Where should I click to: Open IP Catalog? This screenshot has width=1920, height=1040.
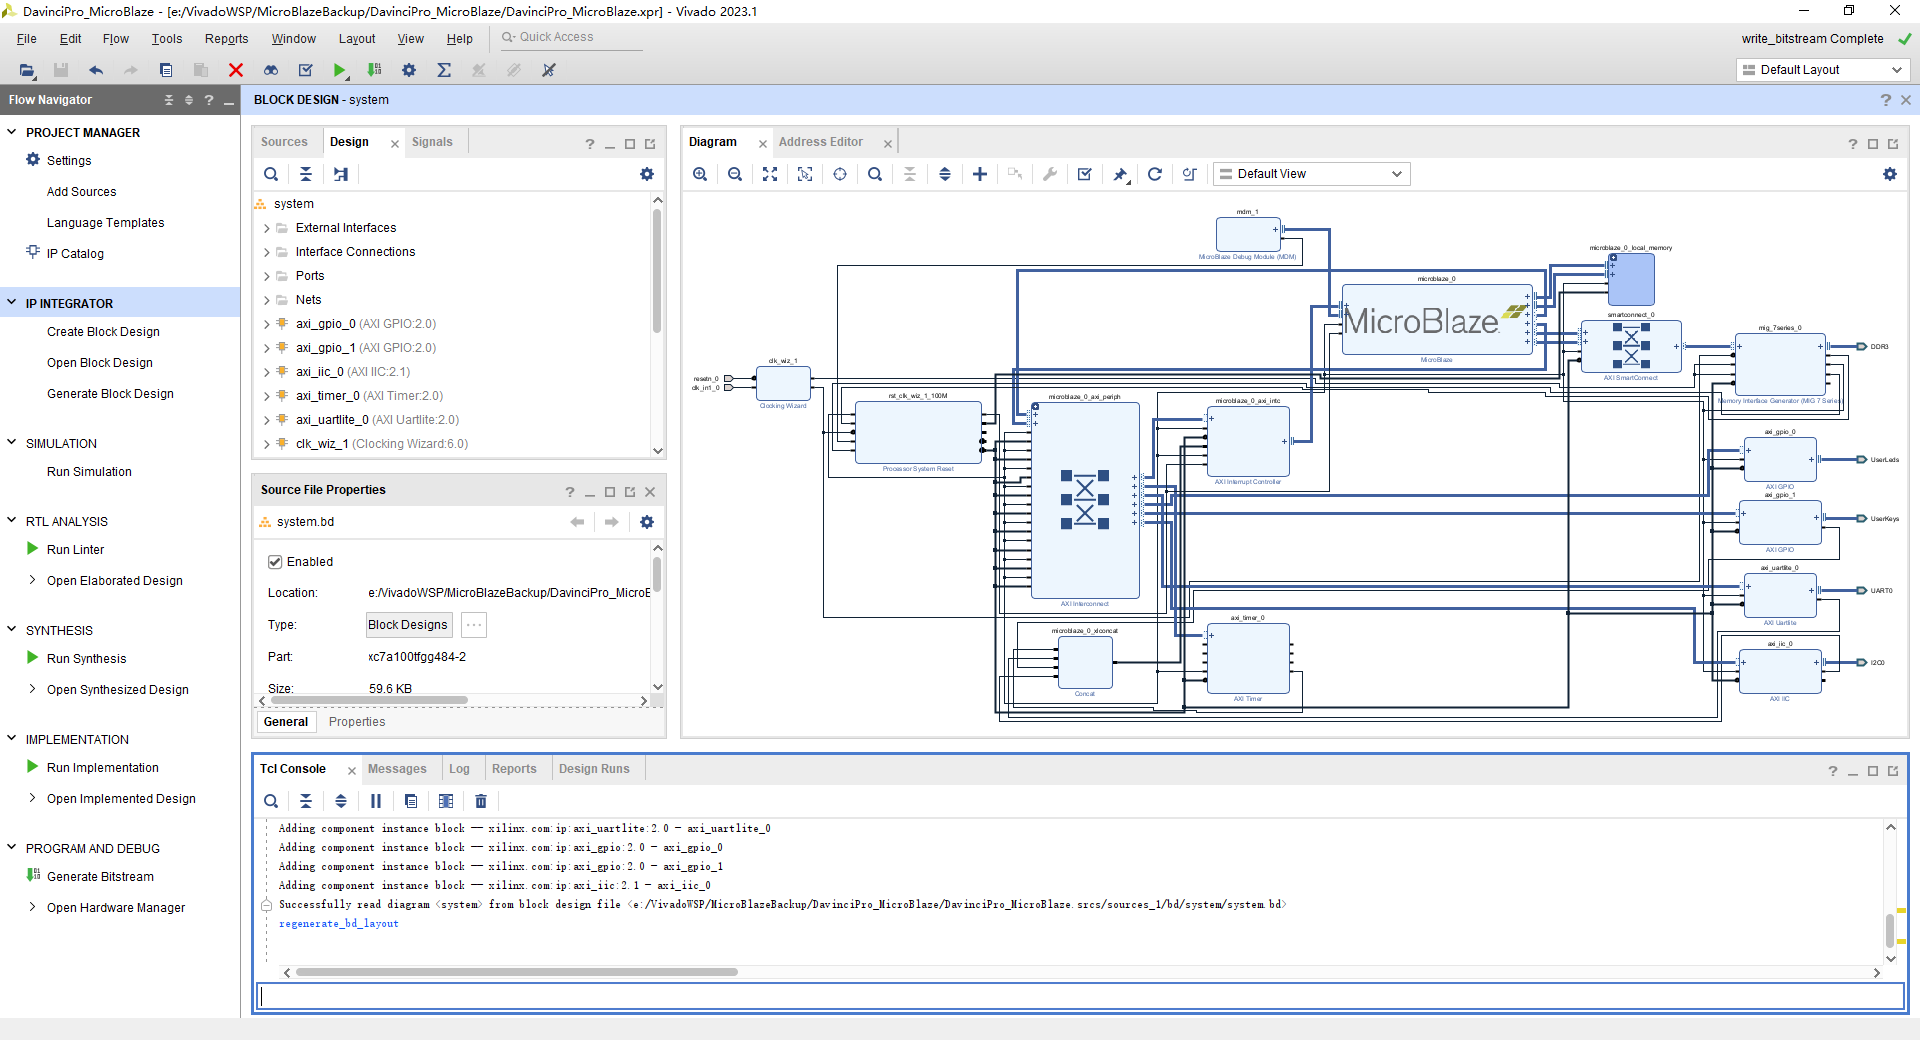click(75, 254)
